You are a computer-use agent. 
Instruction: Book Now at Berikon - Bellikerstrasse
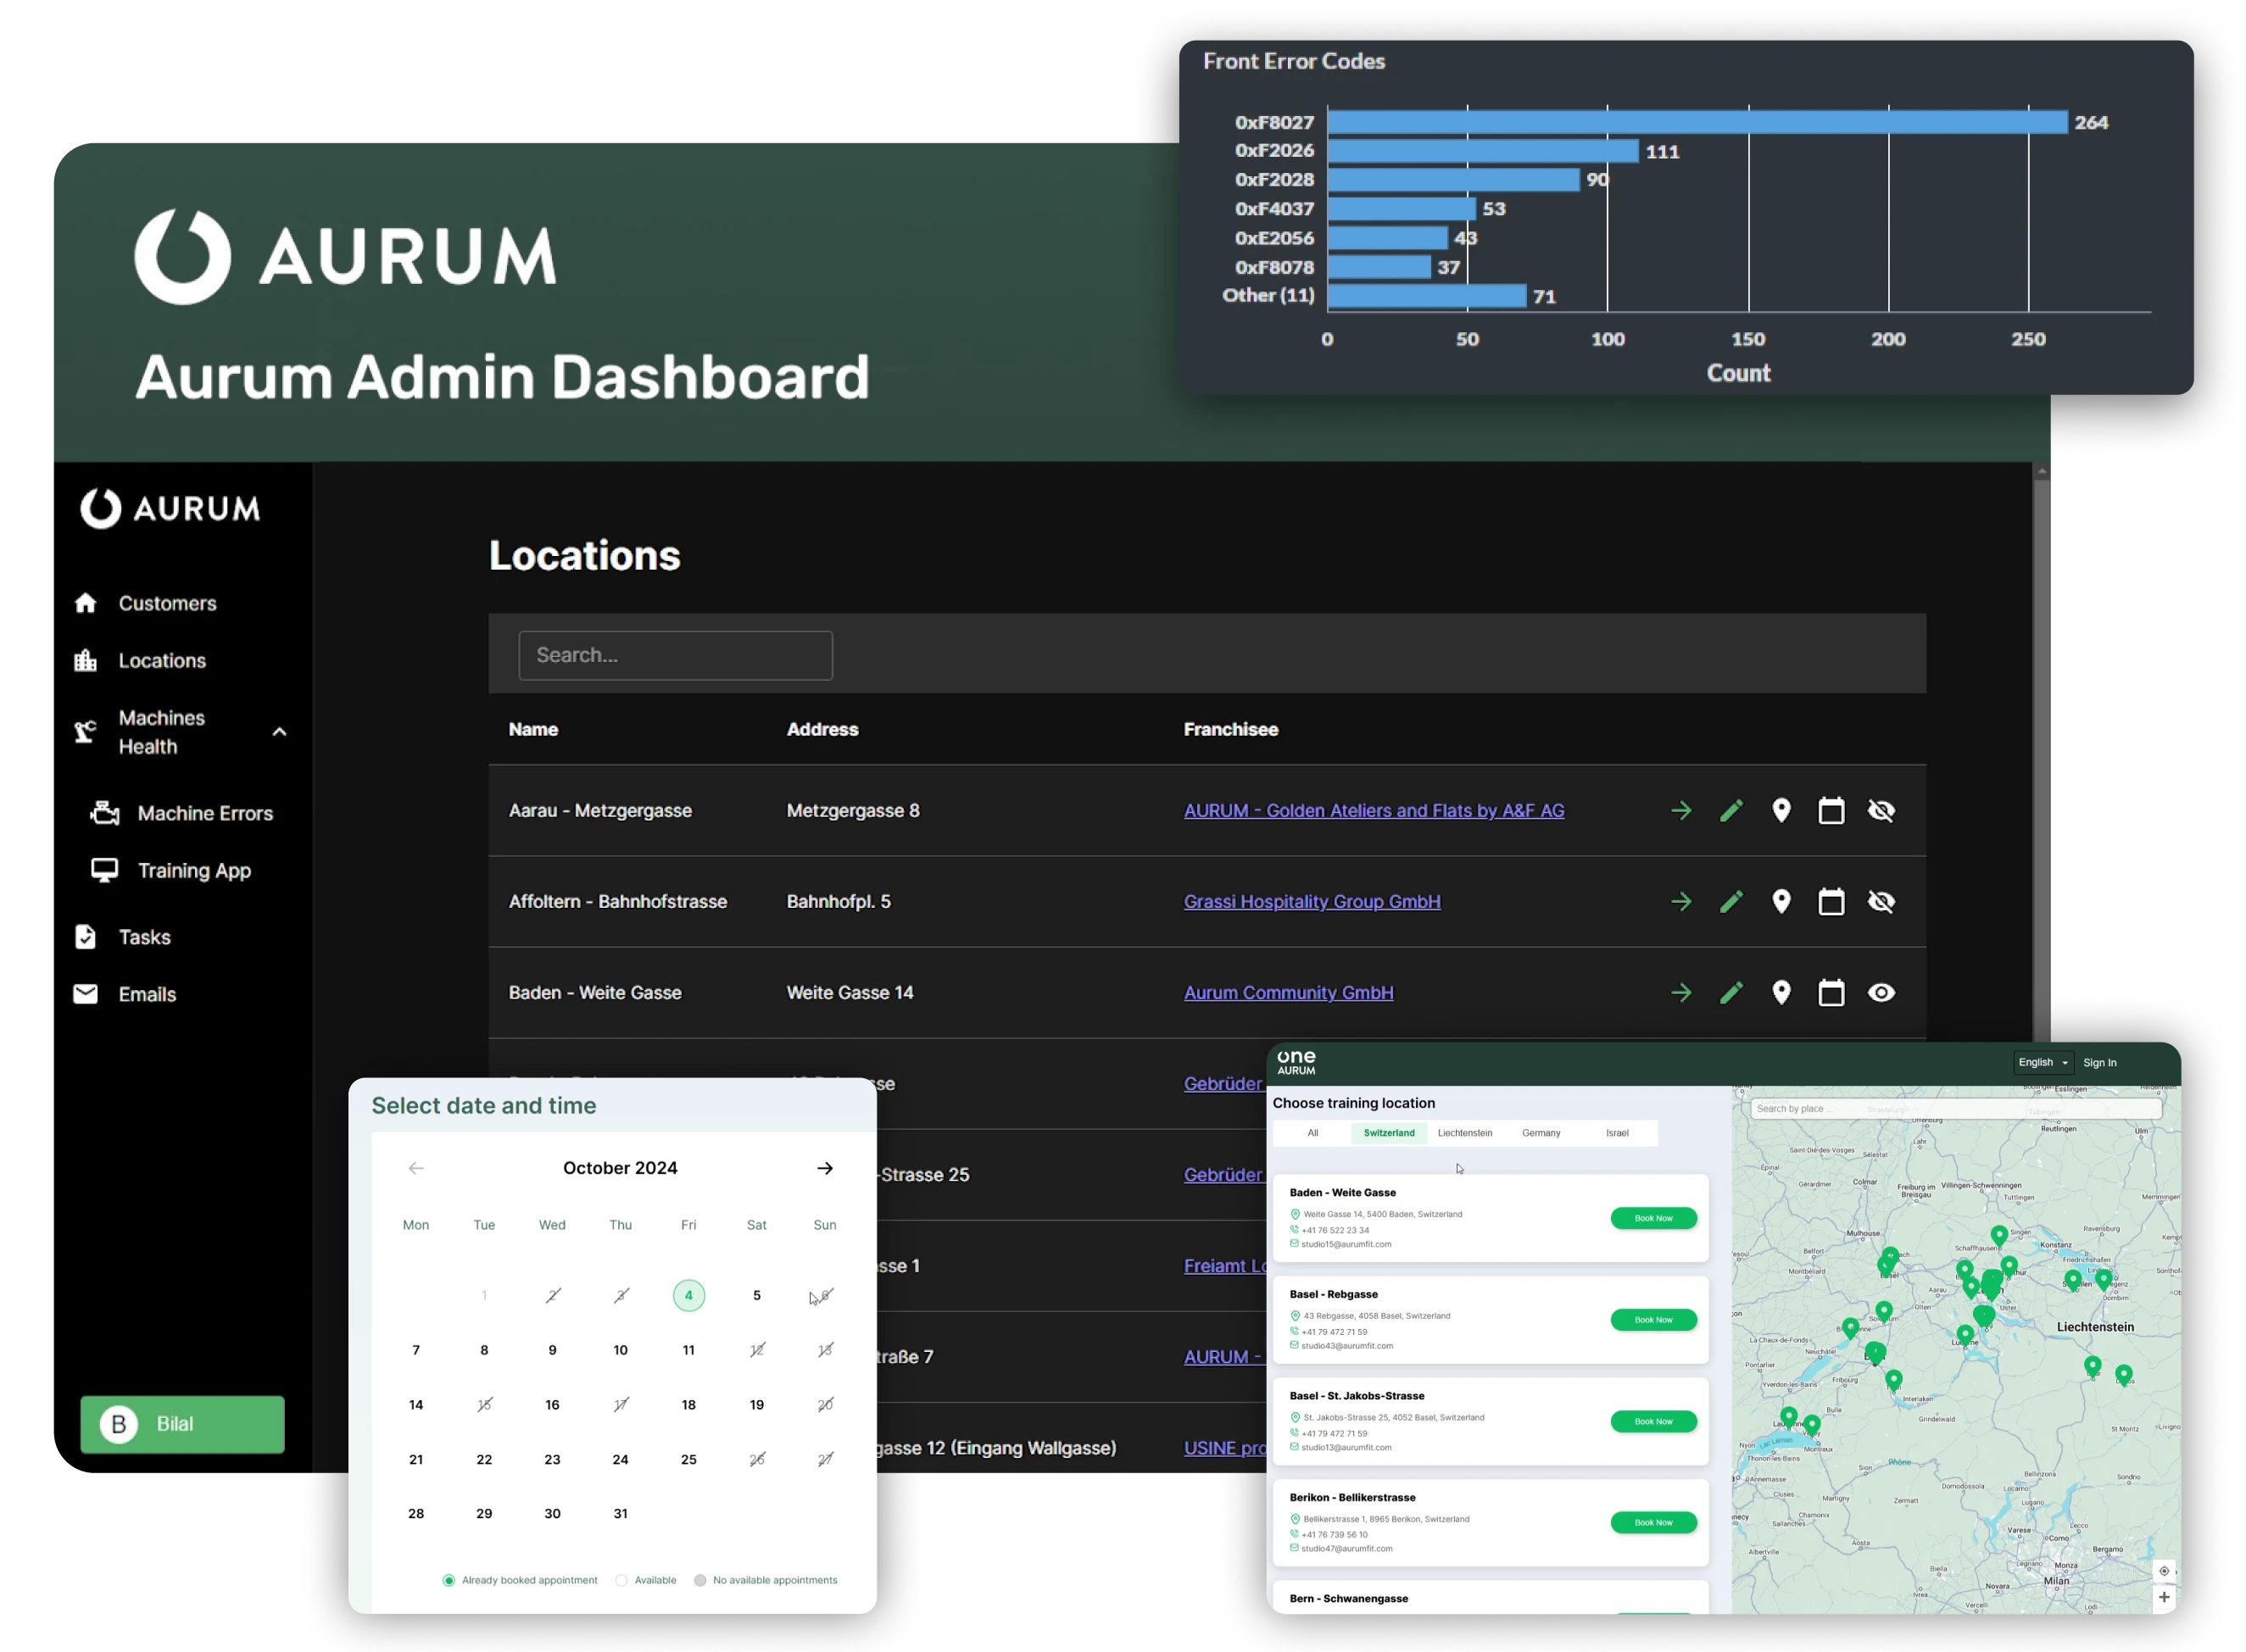point(1653,1523)
